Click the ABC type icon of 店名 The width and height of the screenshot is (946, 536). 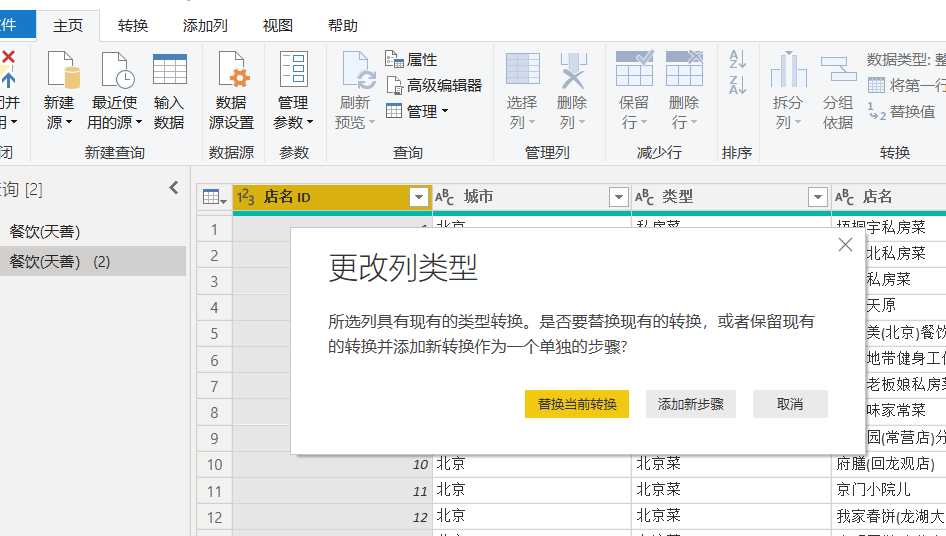pyautogui.click(x=845, y=197)
